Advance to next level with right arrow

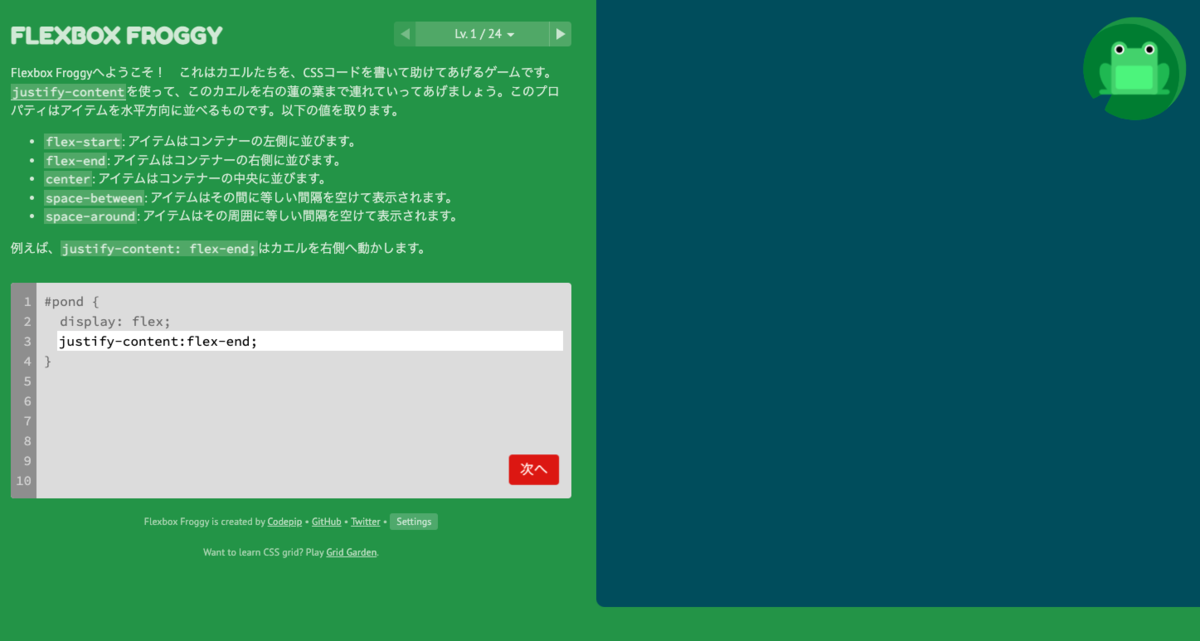561,34
